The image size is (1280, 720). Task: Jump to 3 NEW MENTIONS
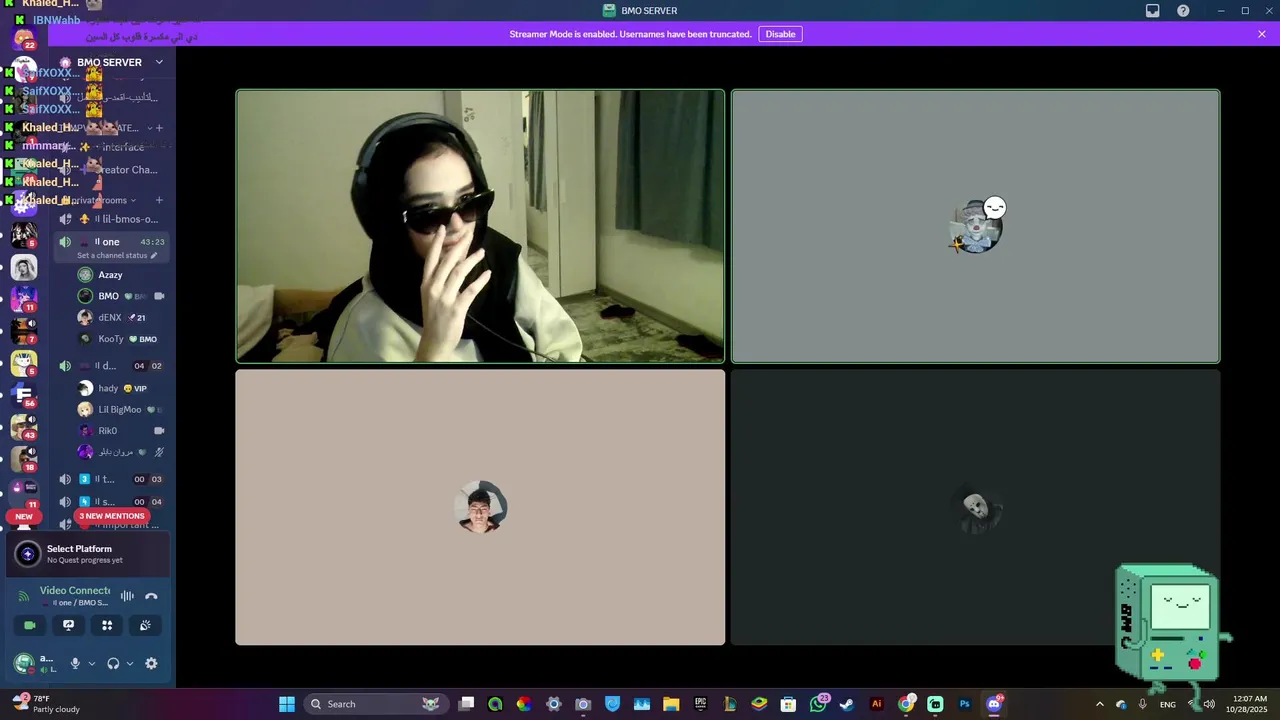click(112, 516)
